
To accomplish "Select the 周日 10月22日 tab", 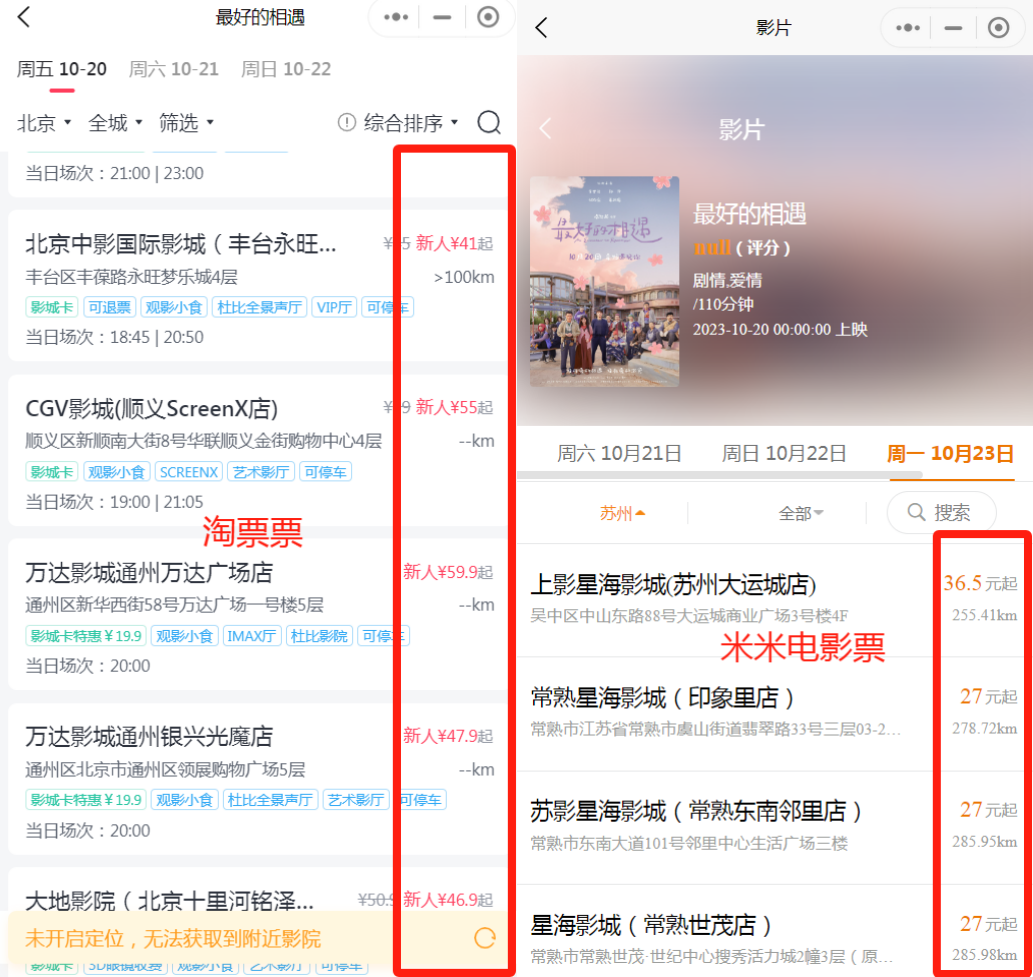I will click(x=784, y=453).
